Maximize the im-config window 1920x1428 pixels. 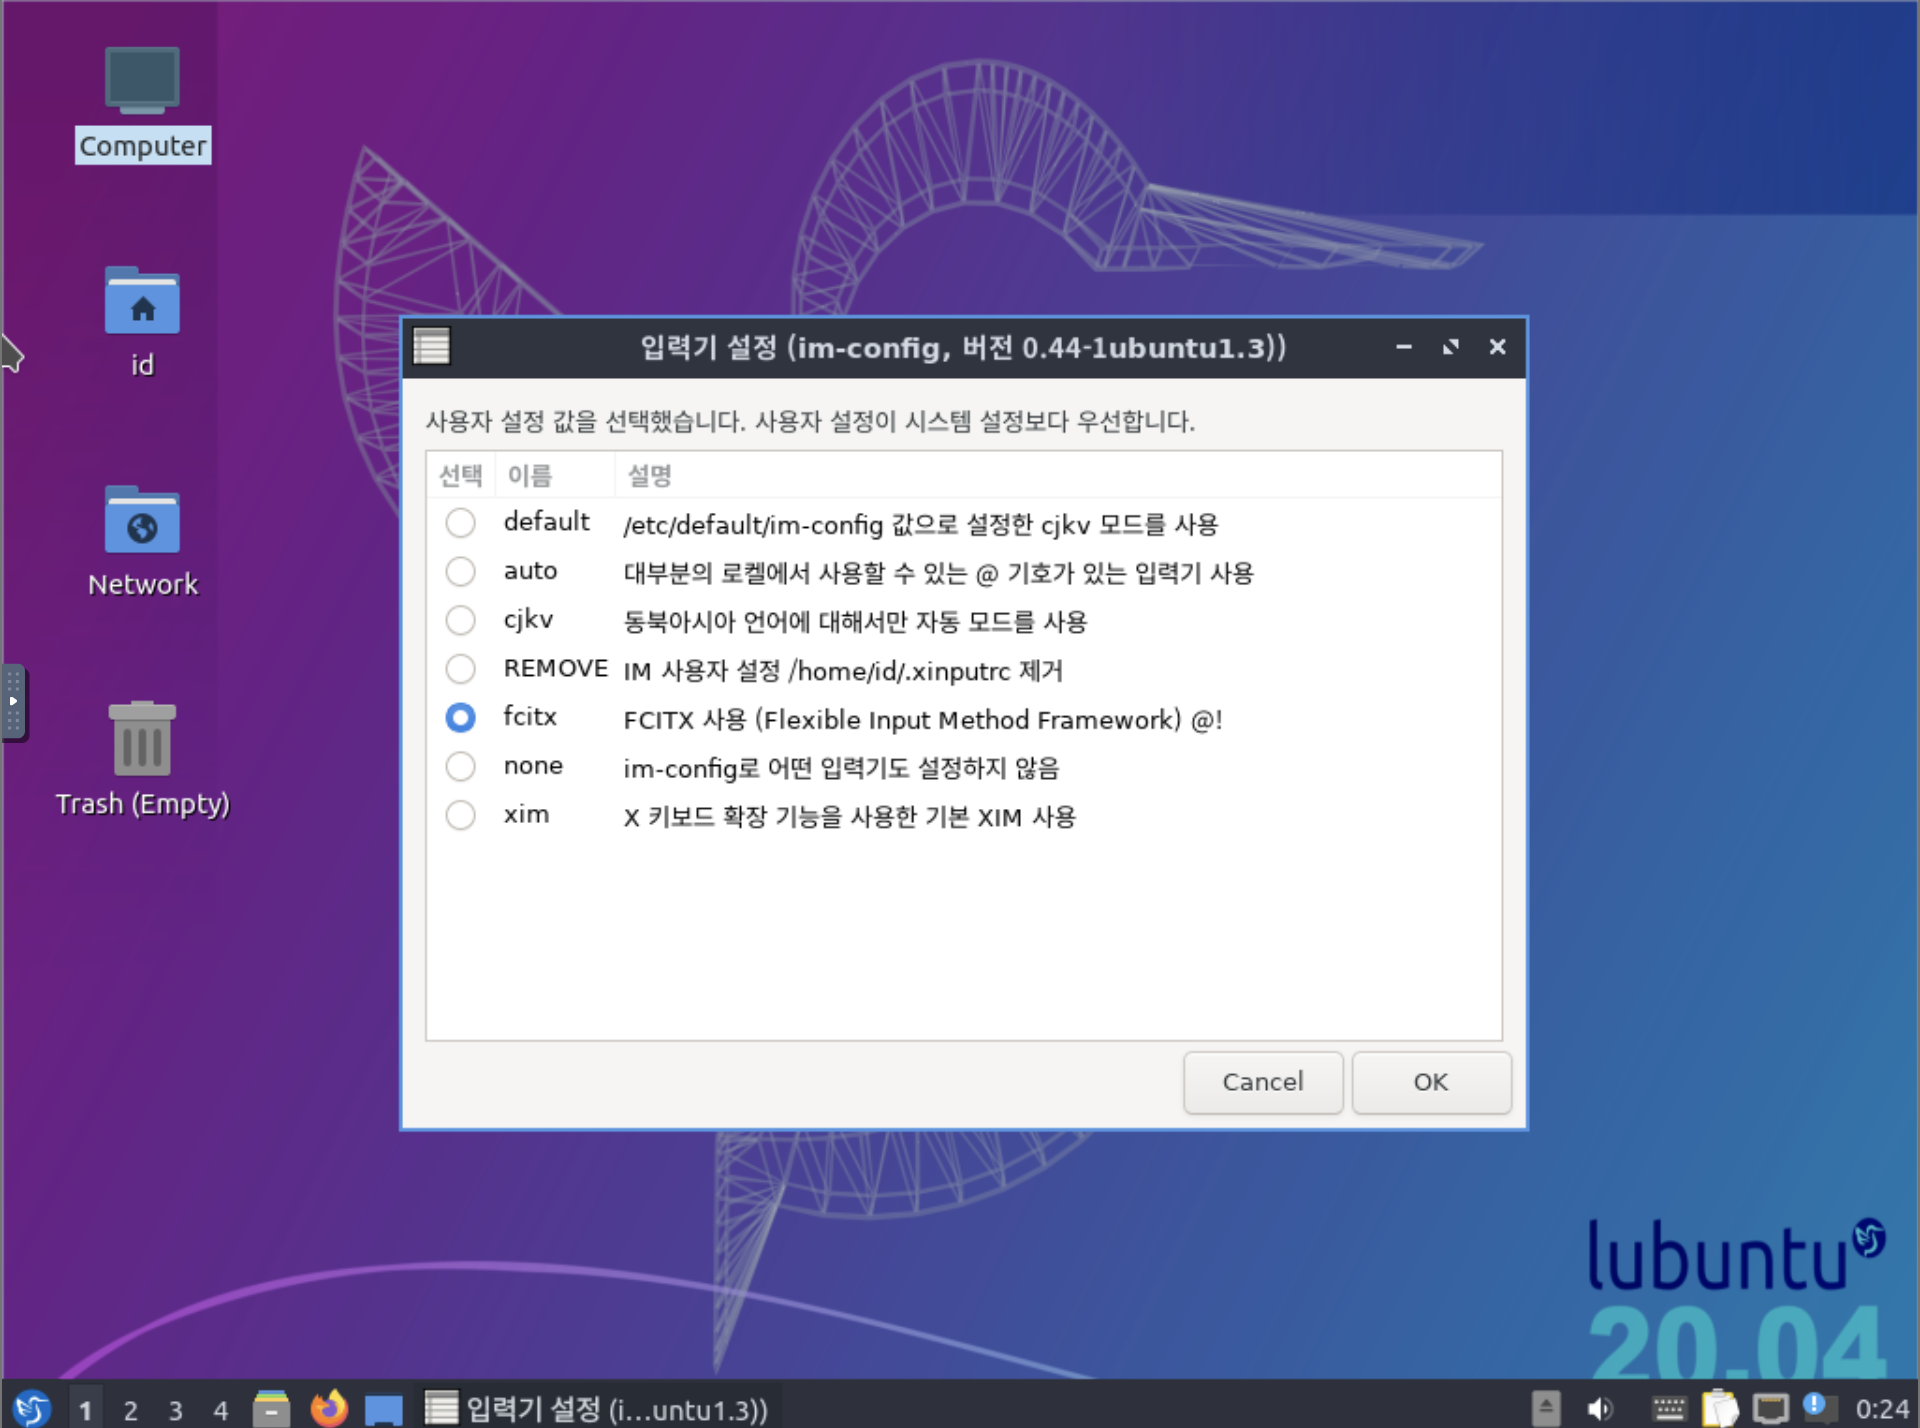(1450, 347)
